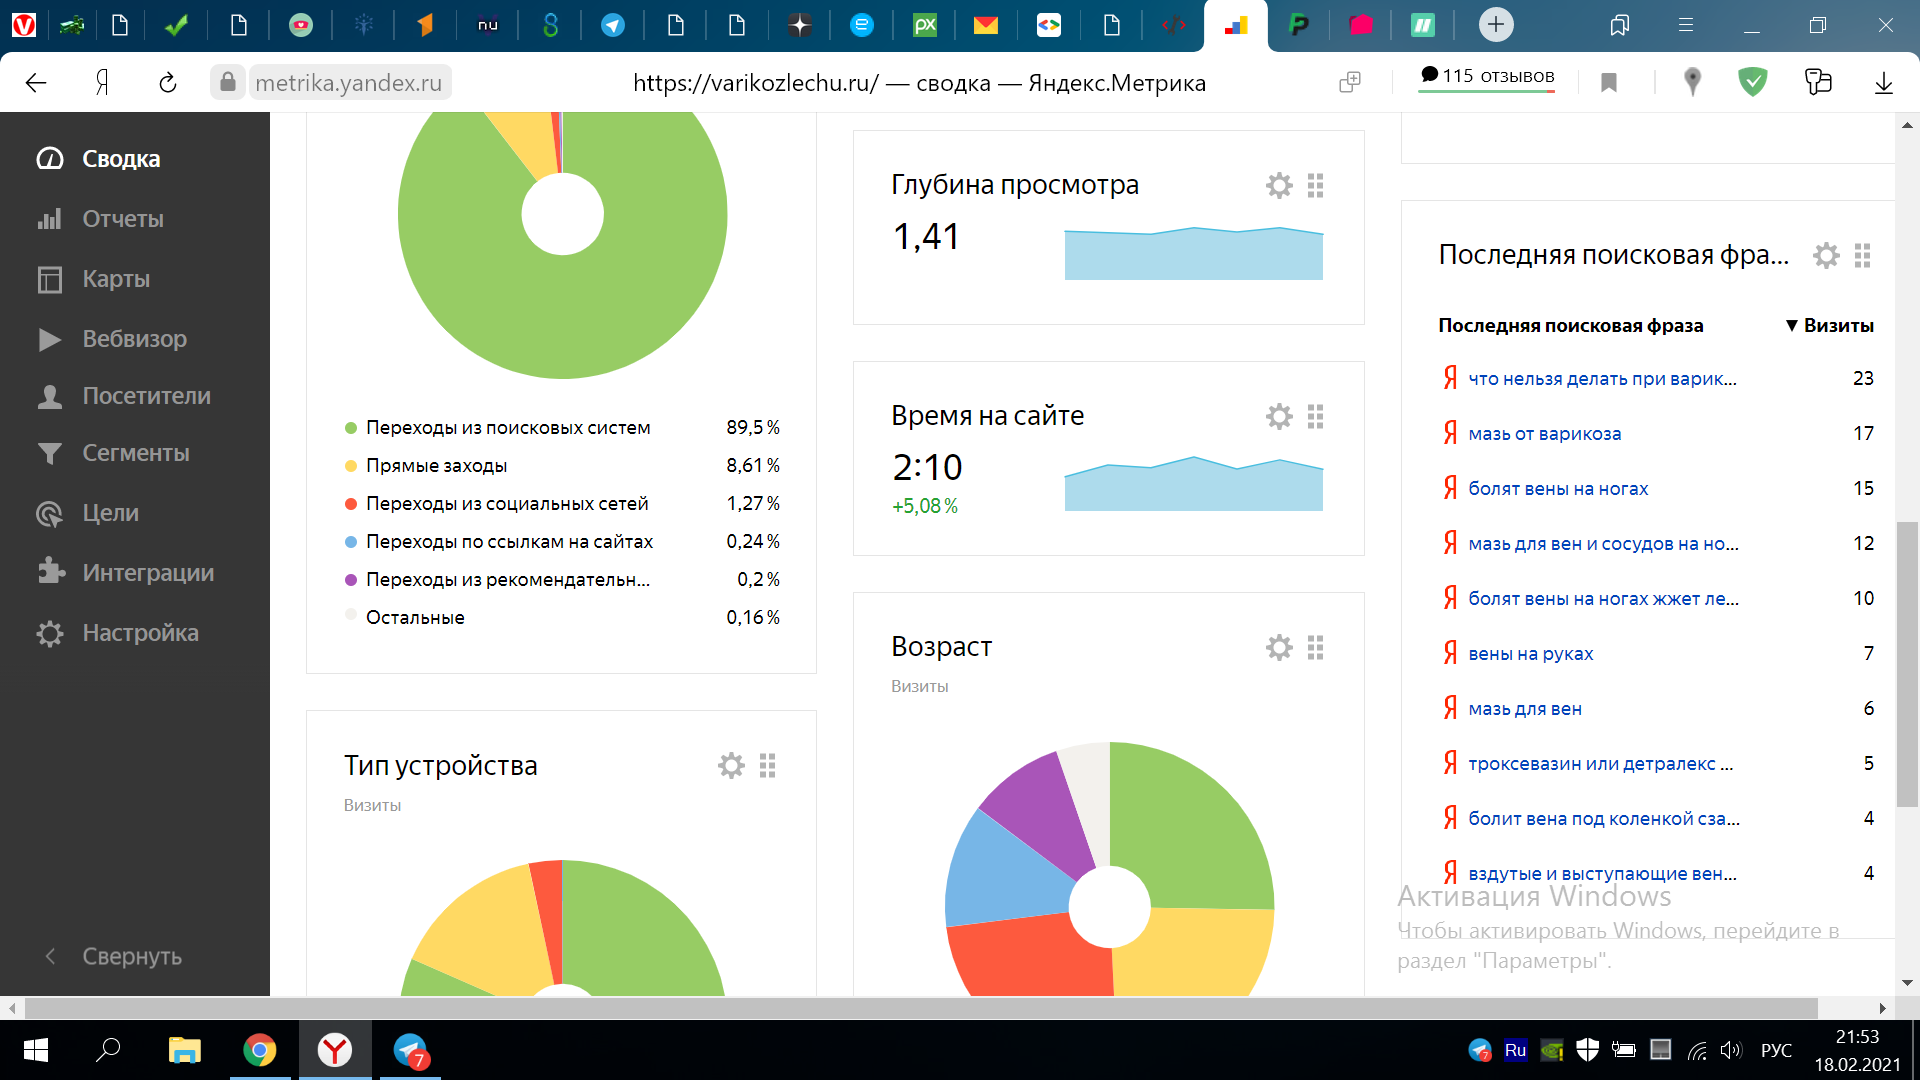
Task: Toggle legend item Переходы из поисковых систем
Action: click(x=507, y=428)
